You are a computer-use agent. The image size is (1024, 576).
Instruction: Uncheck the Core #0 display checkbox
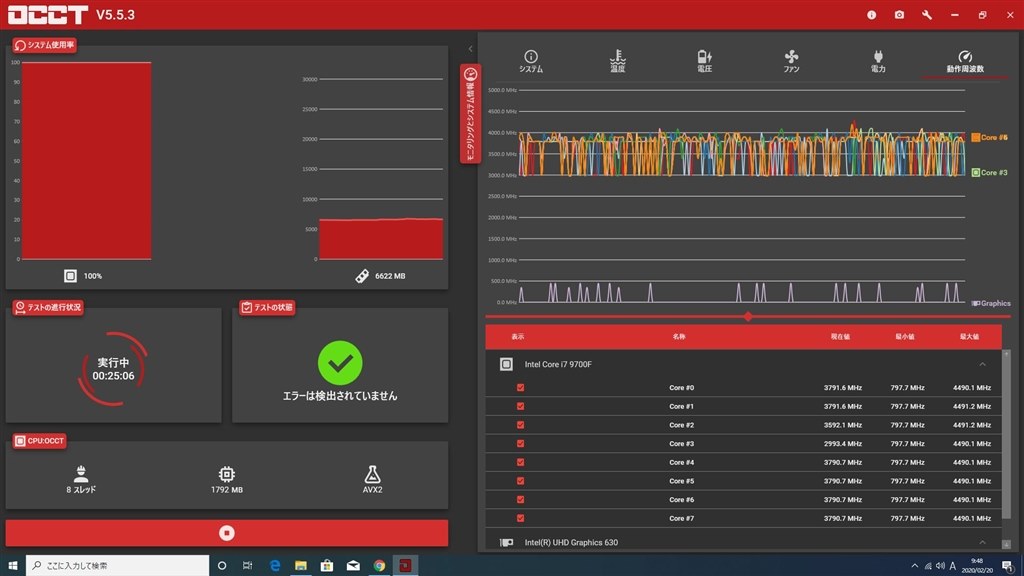point(520,387)
